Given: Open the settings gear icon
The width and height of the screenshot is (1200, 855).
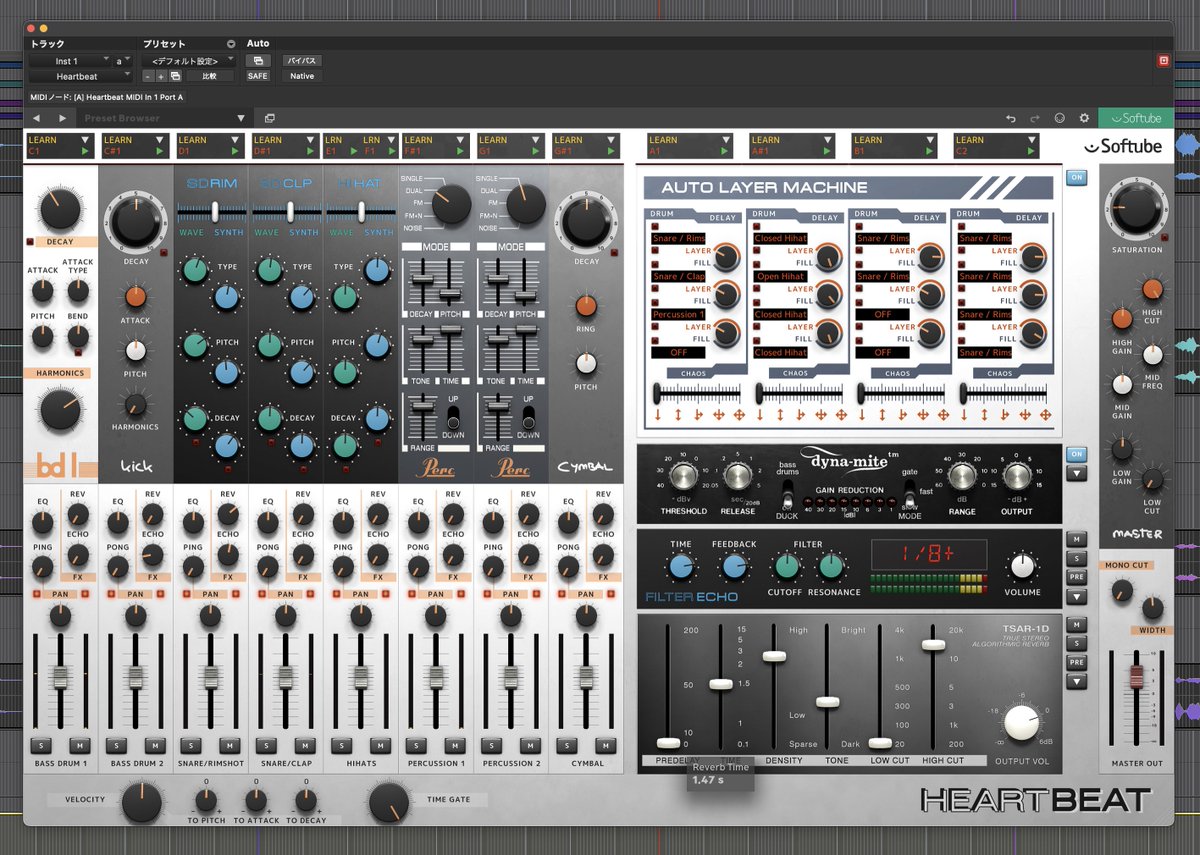Looking at the screenshot, I should (1084, 118).
